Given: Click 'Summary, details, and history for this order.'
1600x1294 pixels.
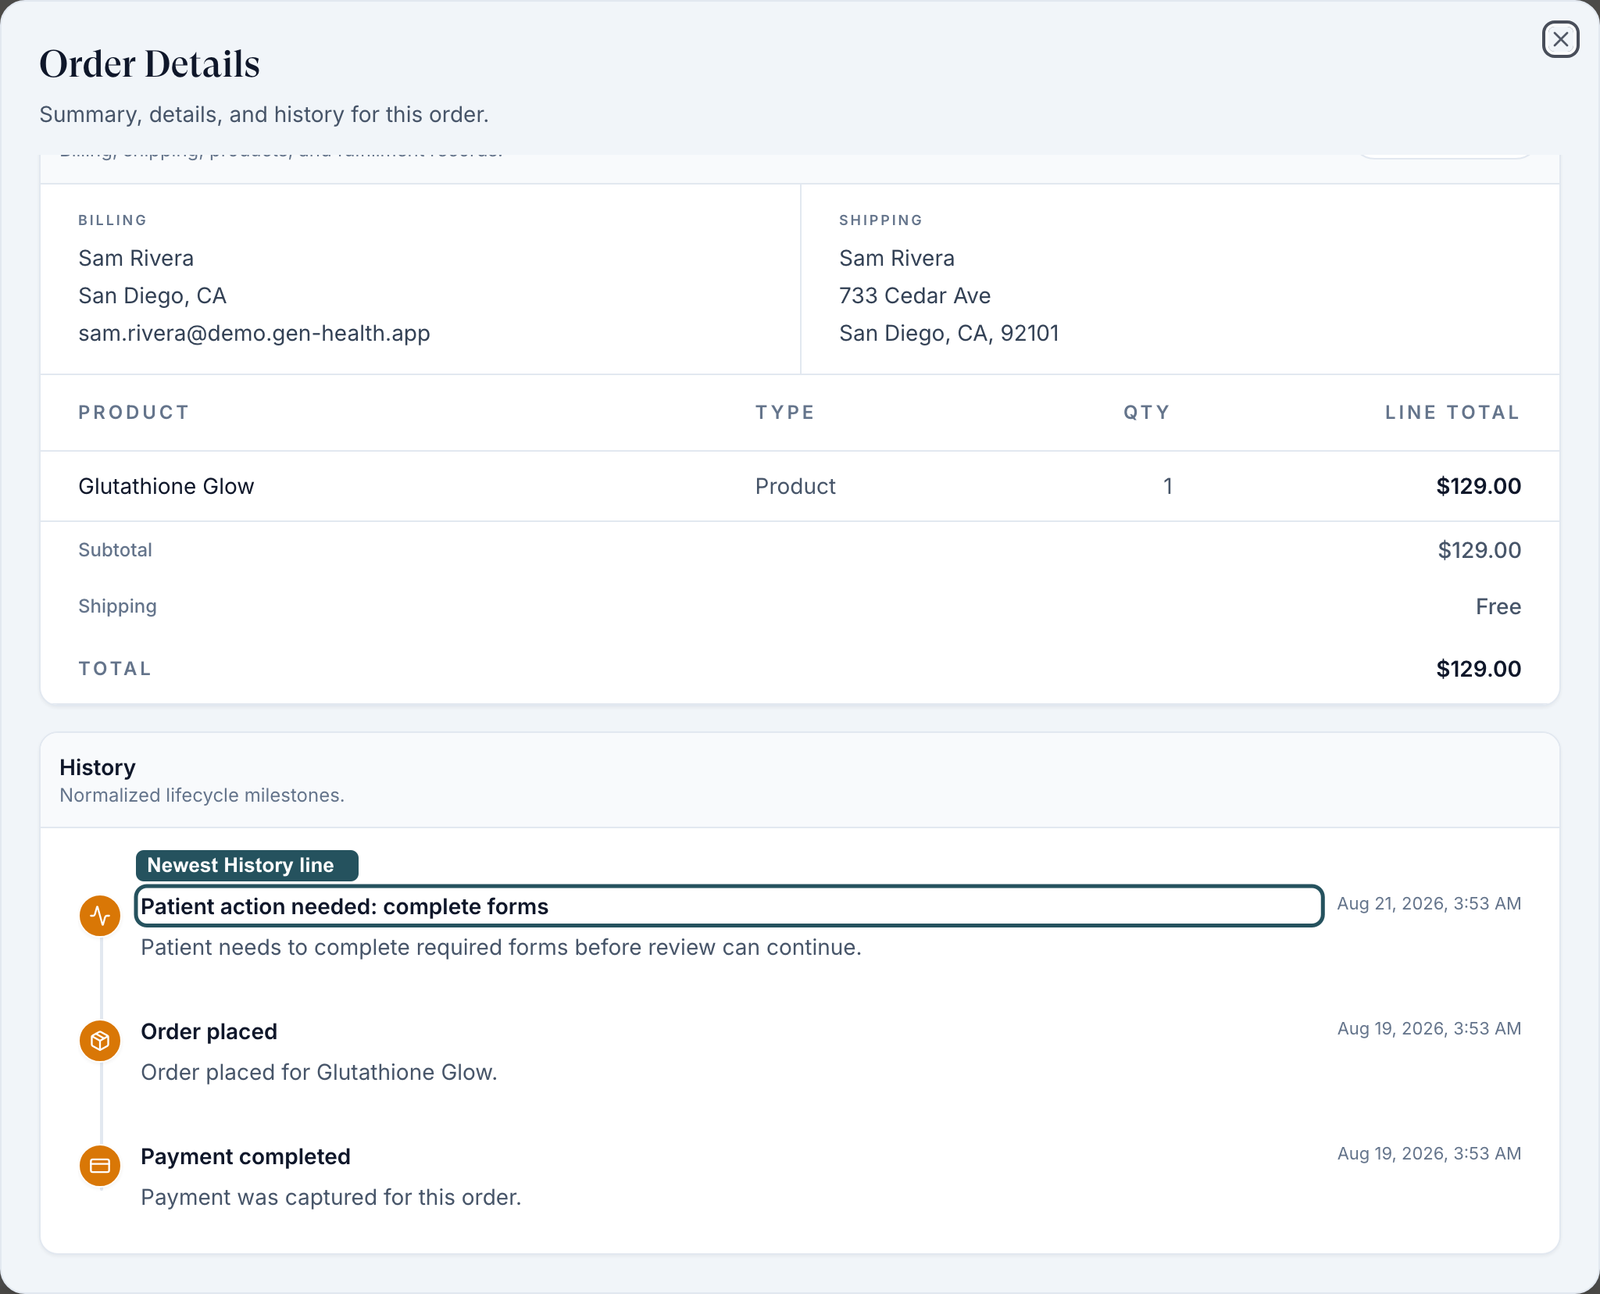Looking at the screenshot, I should [264, 114].
